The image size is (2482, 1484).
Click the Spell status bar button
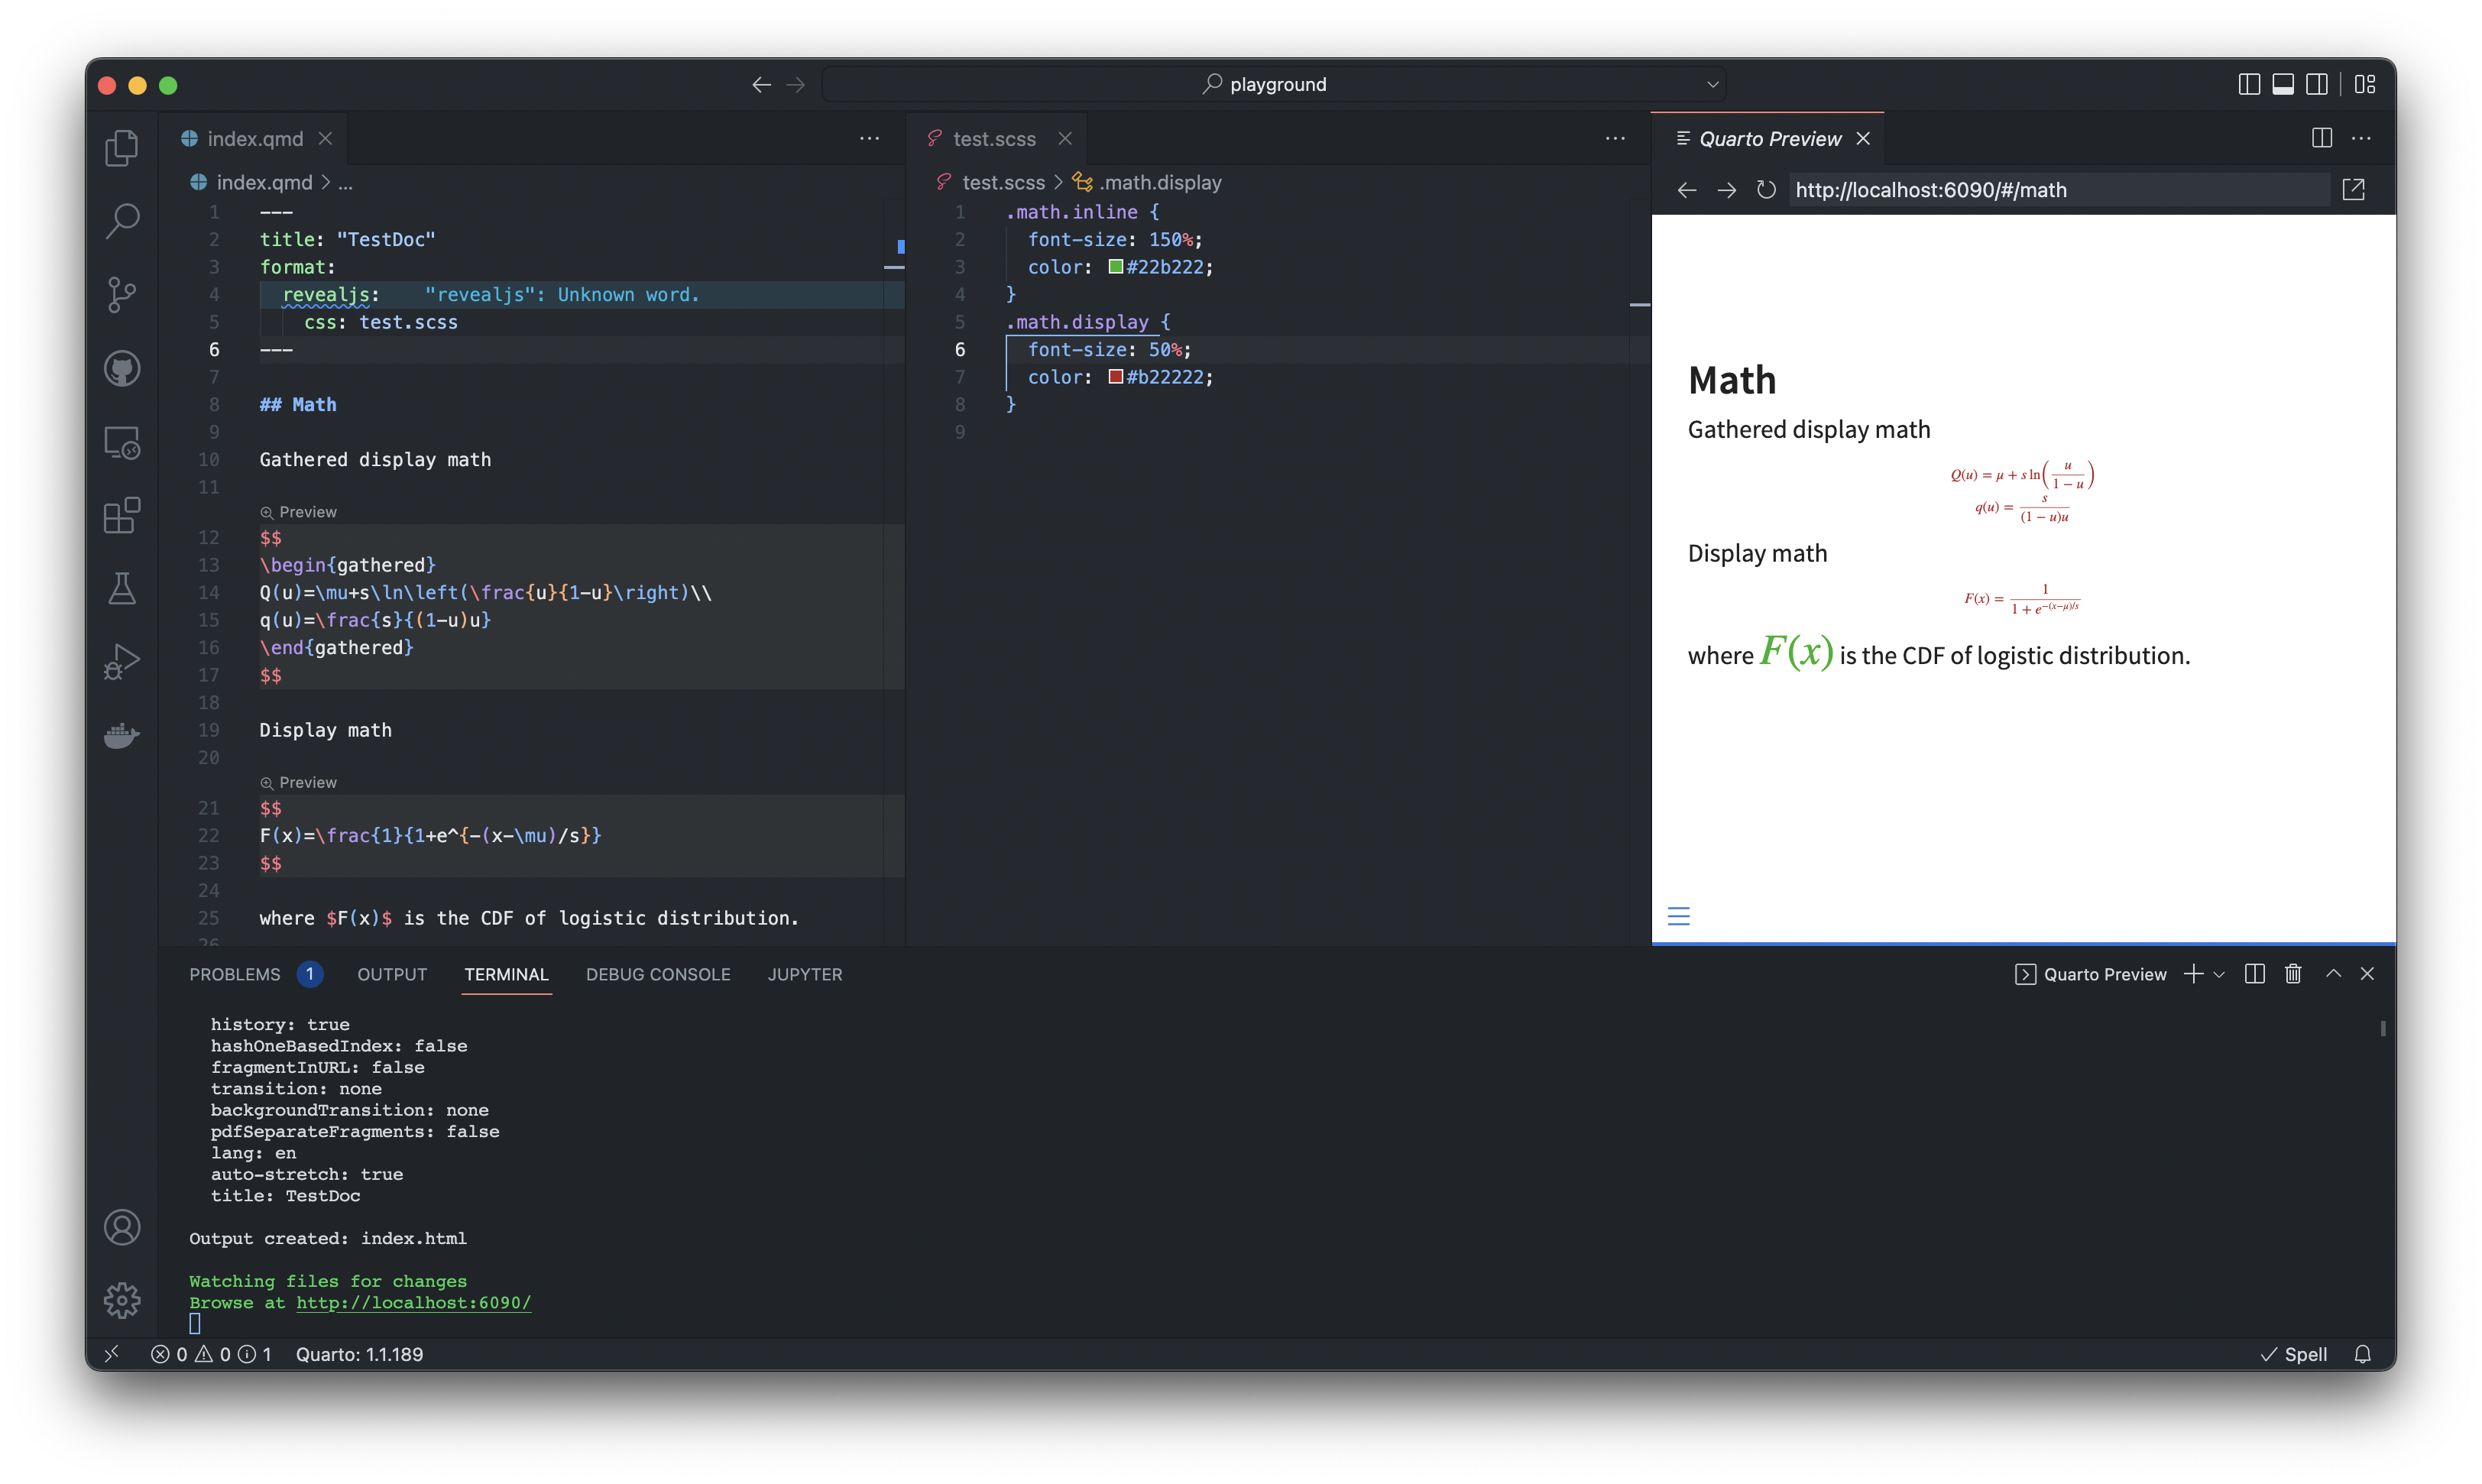click(2294, 1354)
